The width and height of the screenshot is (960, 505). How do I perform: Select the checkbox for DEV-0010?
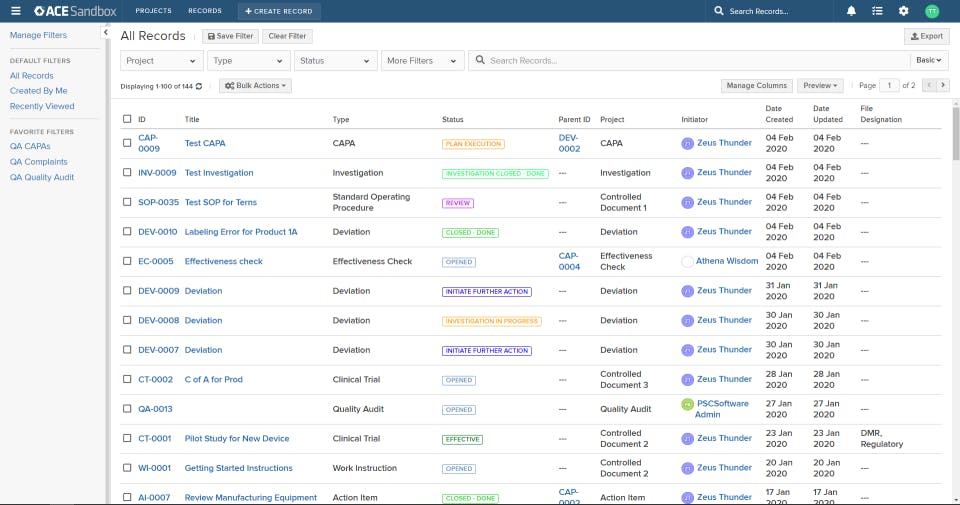tap(127, 232)
